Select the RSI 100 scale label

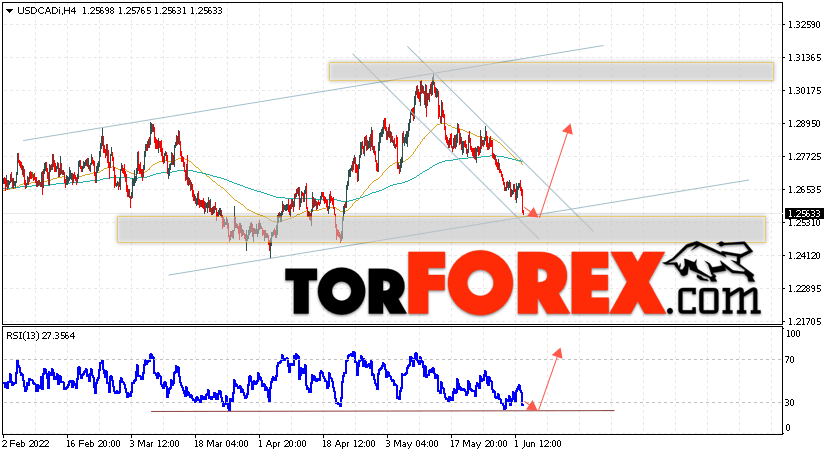coord(793,334)
